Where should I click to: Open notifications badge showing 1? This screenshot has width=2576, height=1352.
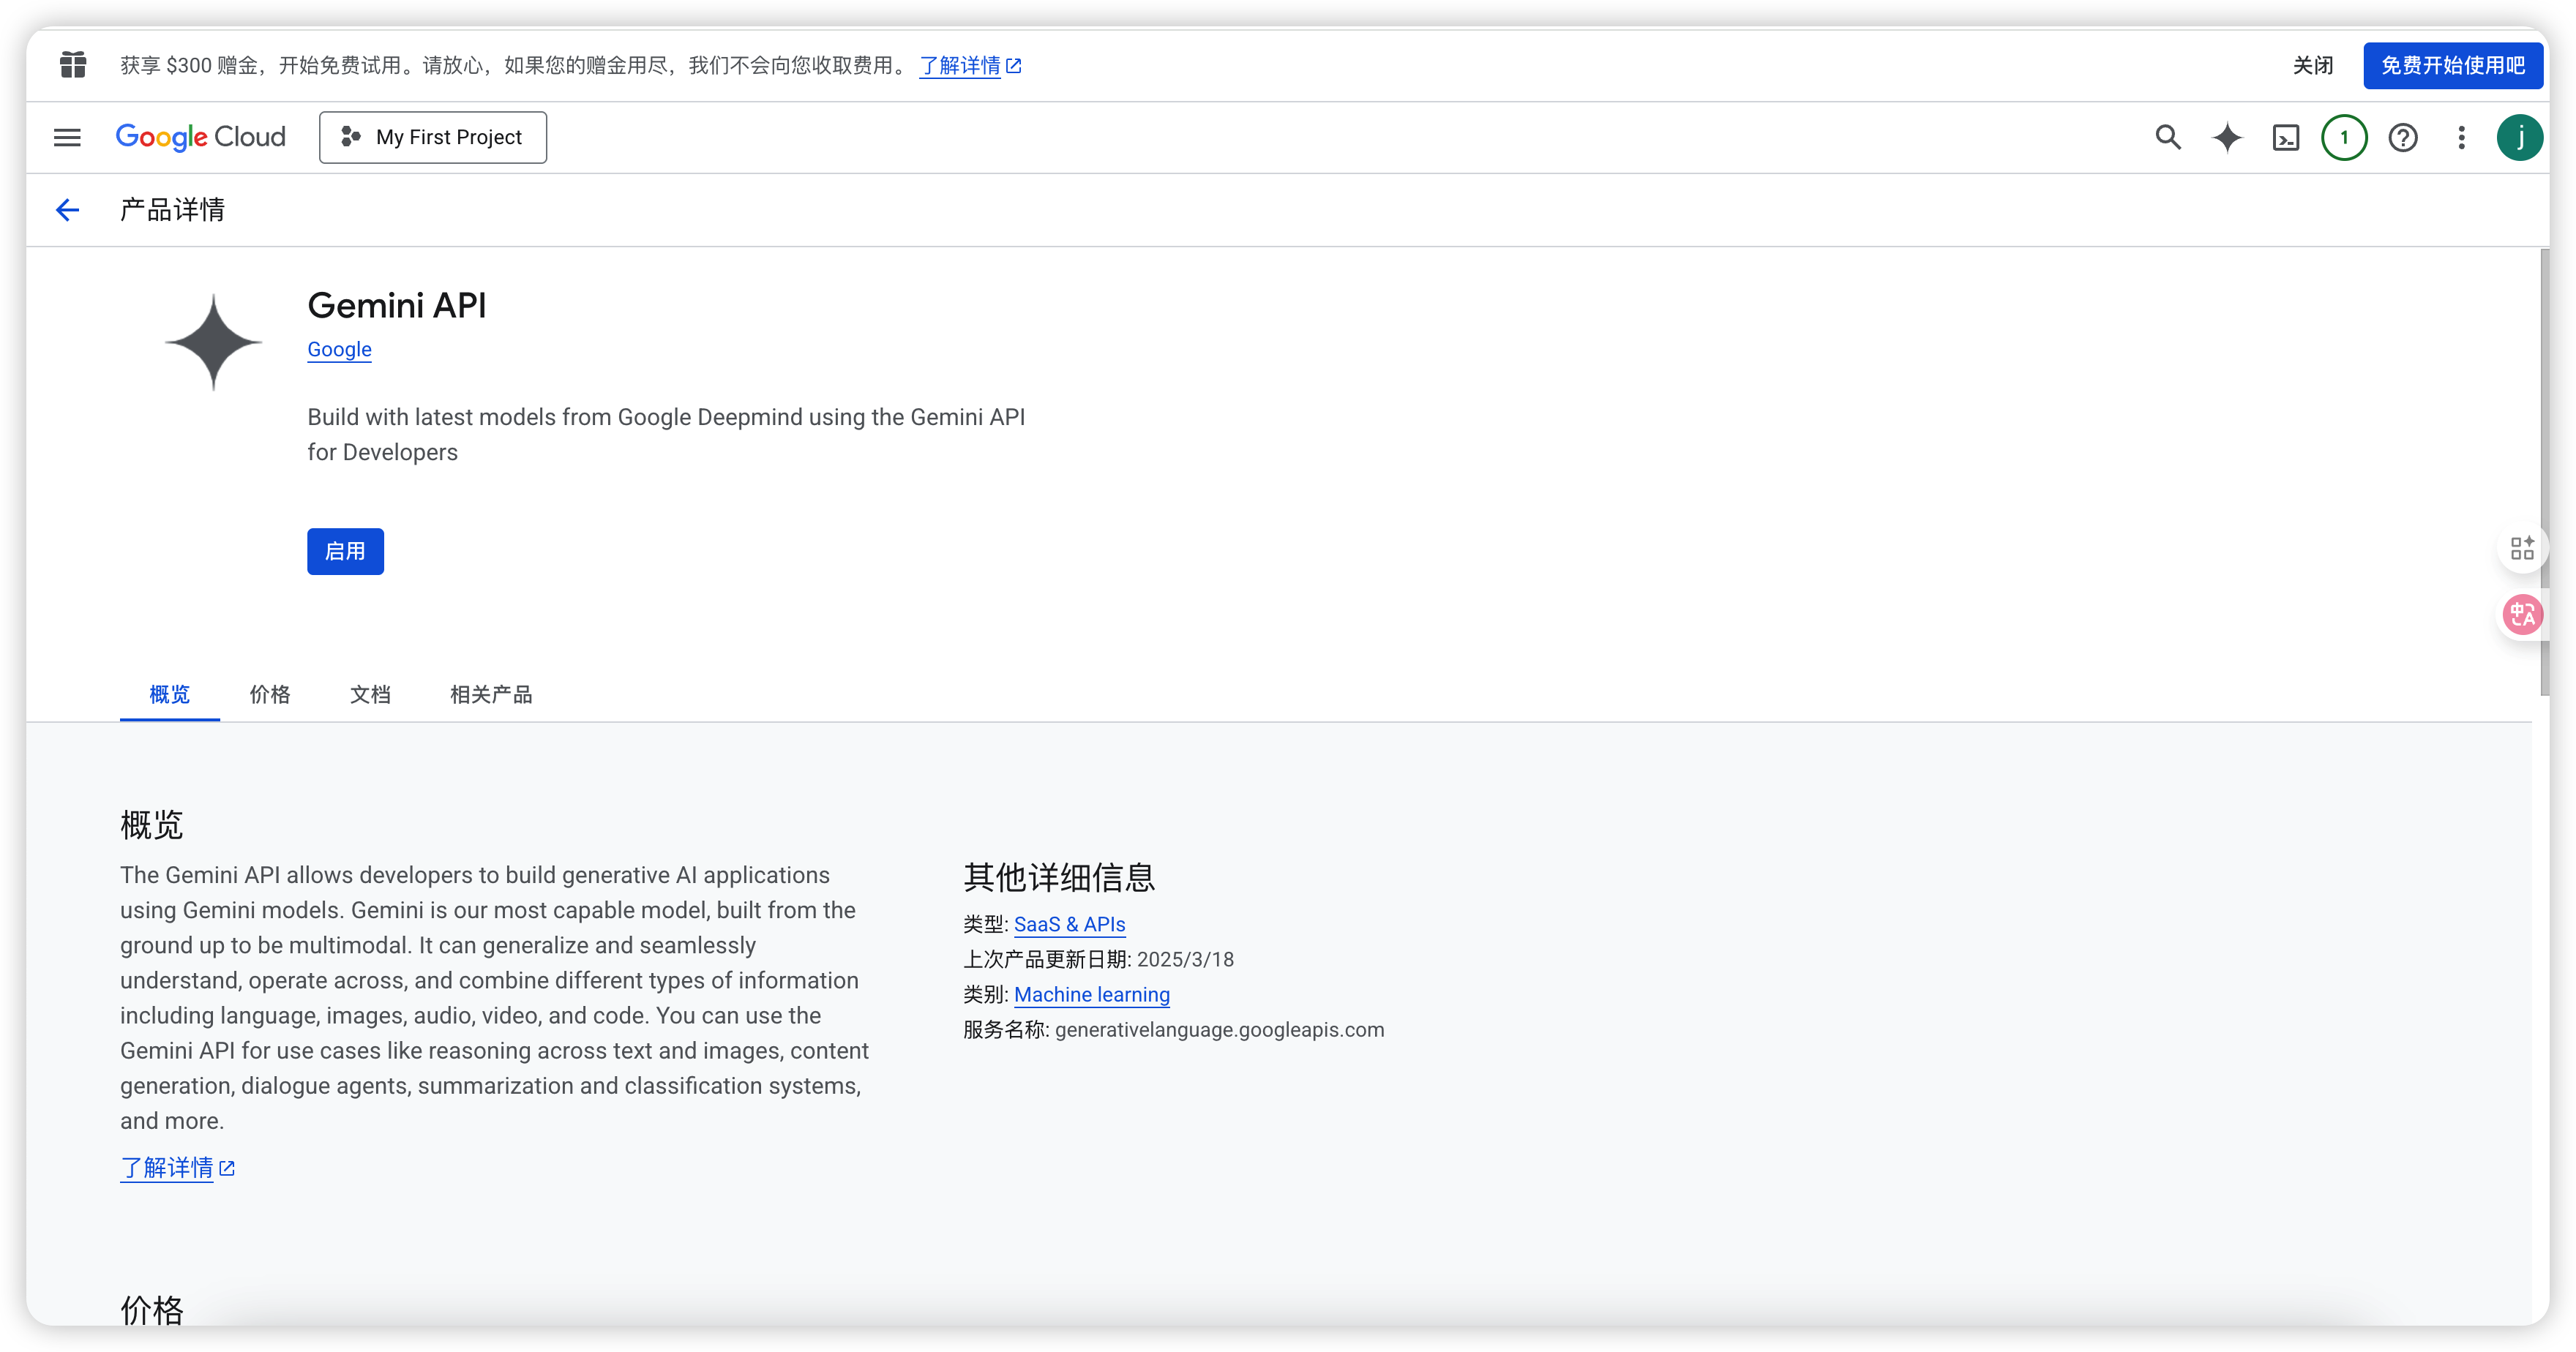[x=2343, y=137]
